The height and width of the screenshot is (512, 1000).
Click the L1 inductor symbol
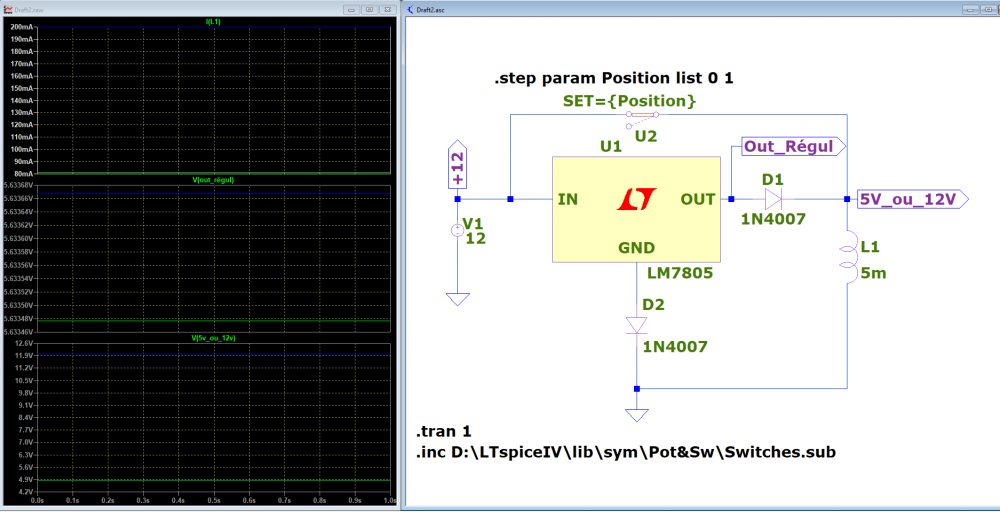(847, 258)
